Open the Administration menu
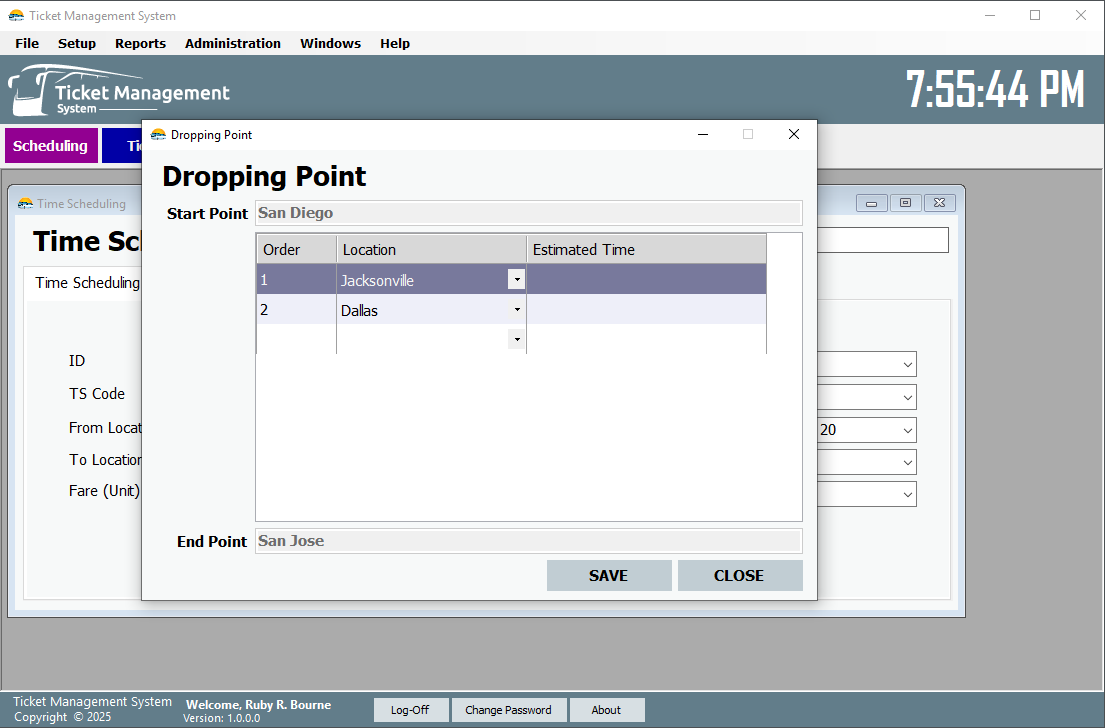 233,43
